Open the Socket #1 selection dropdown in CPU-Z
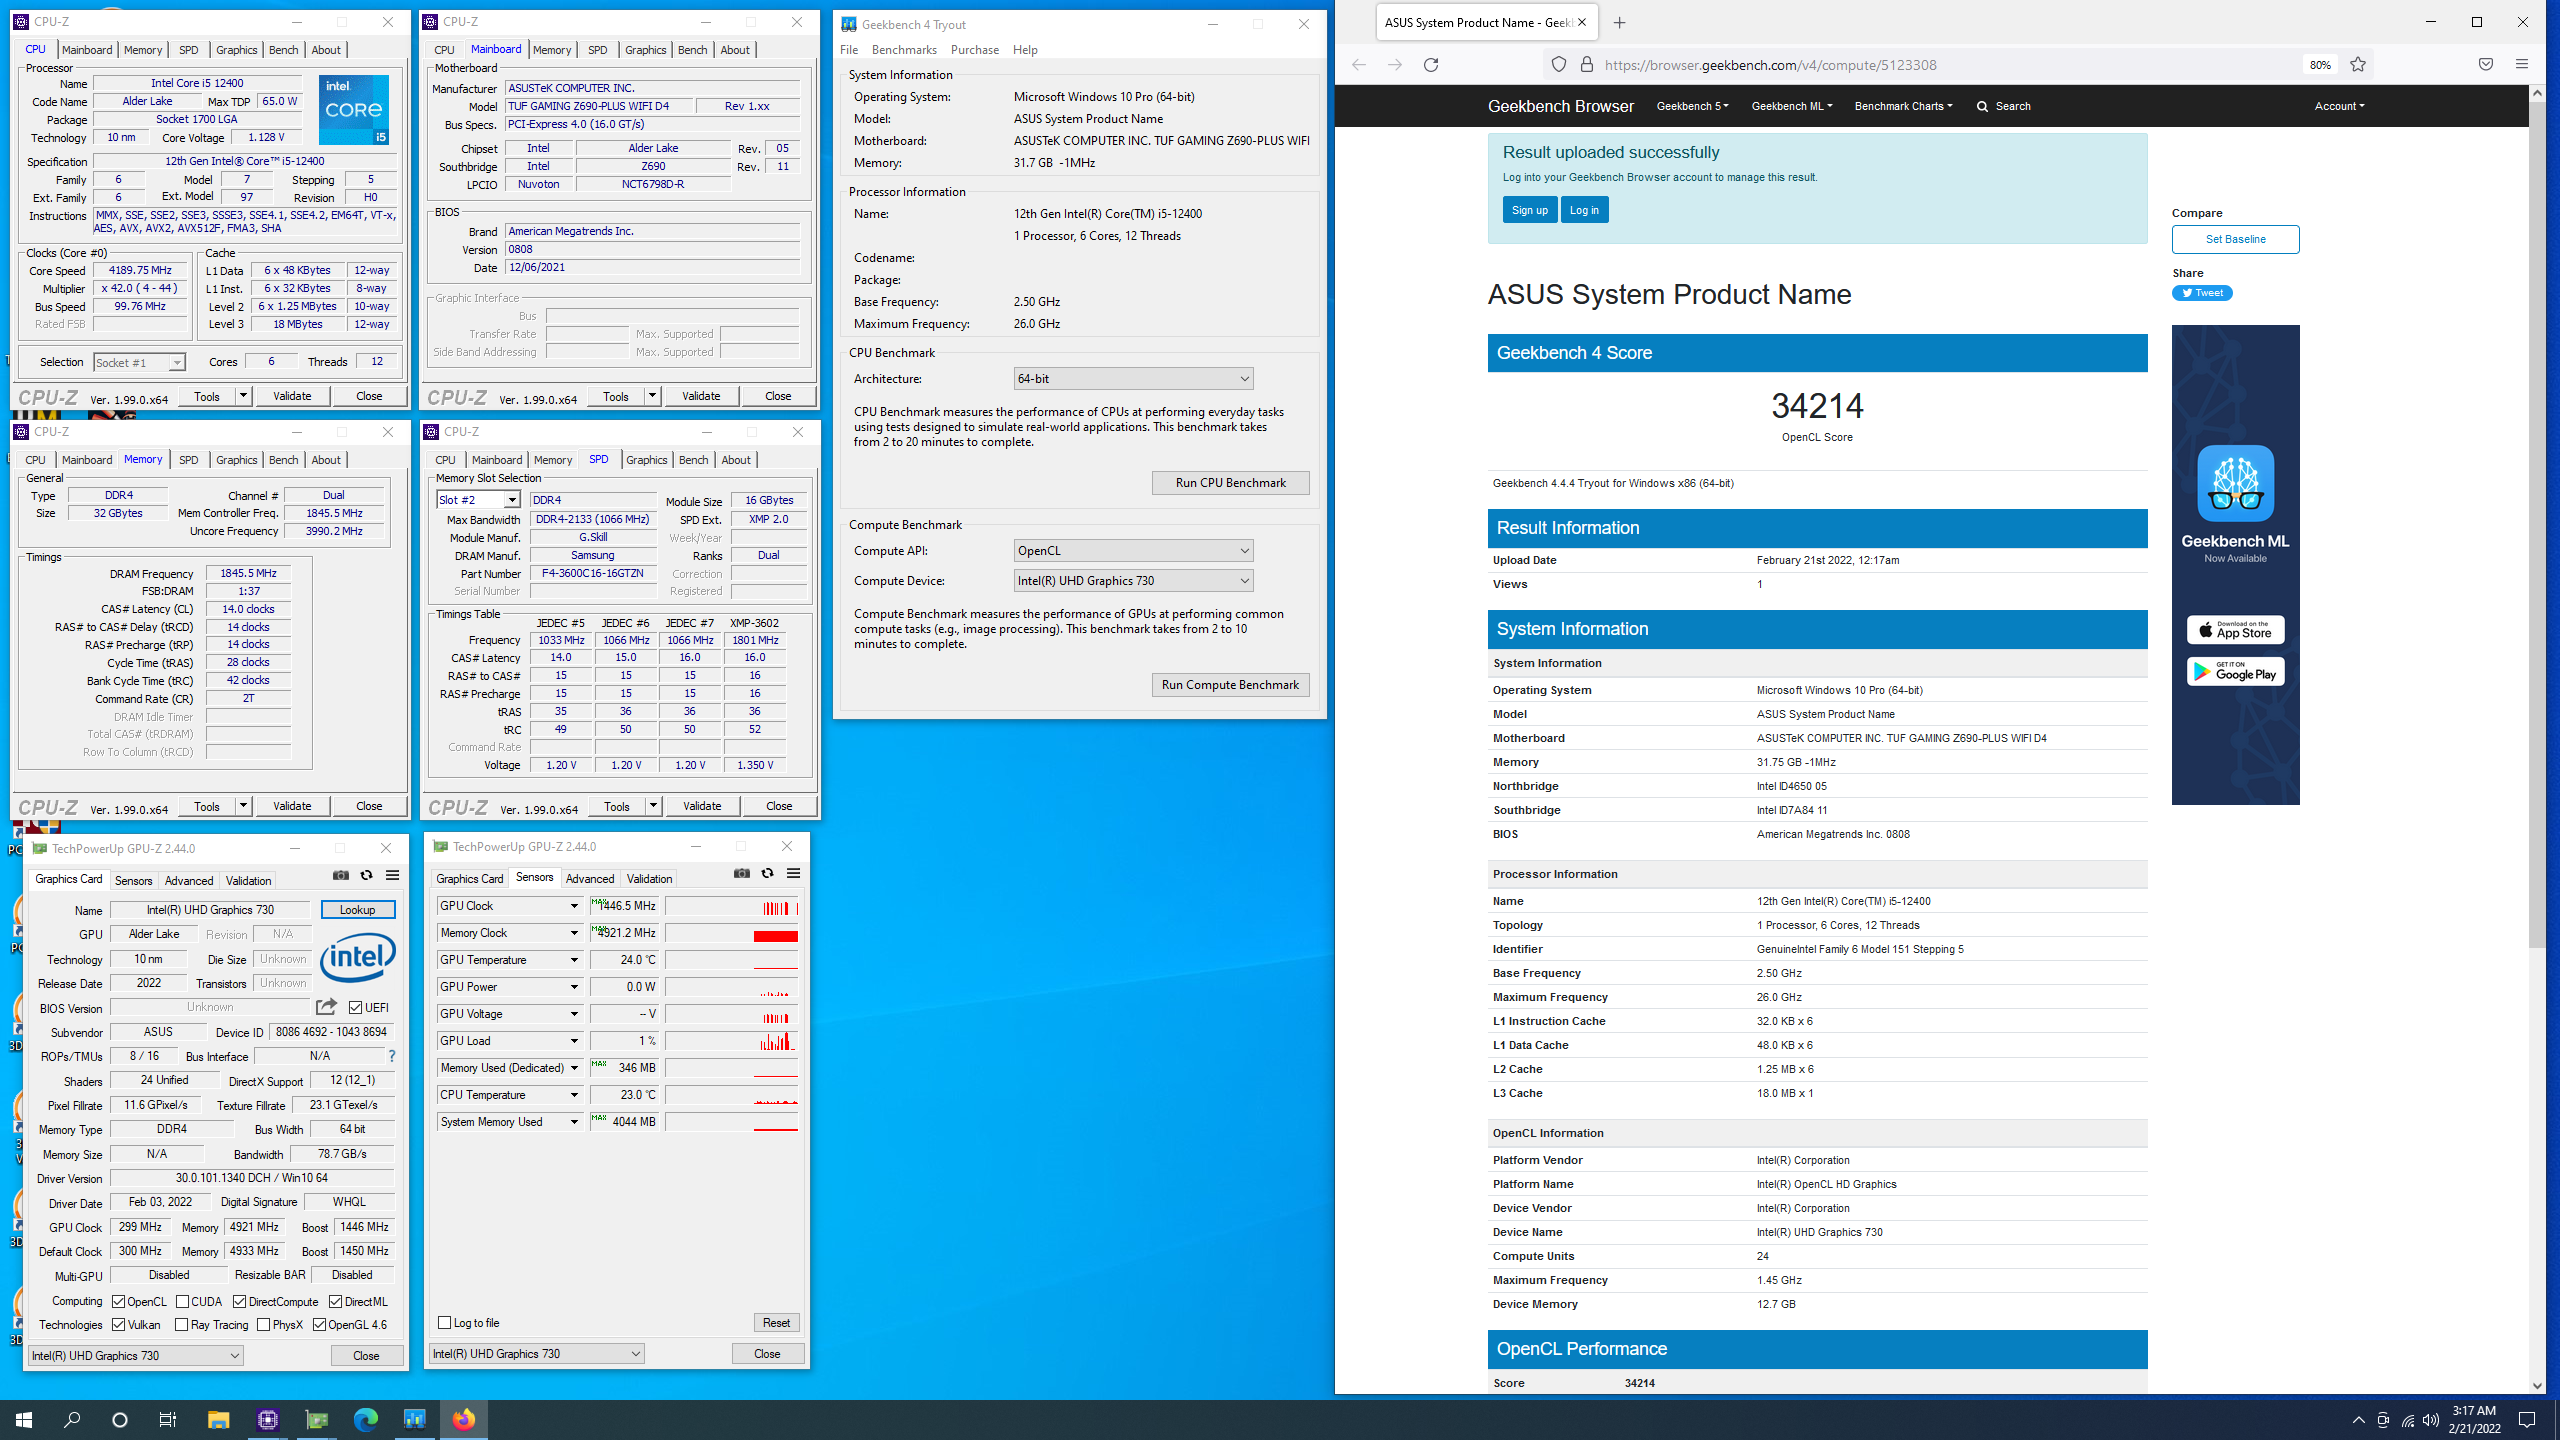This screenshot has width=2560, height=1440. 139,363
